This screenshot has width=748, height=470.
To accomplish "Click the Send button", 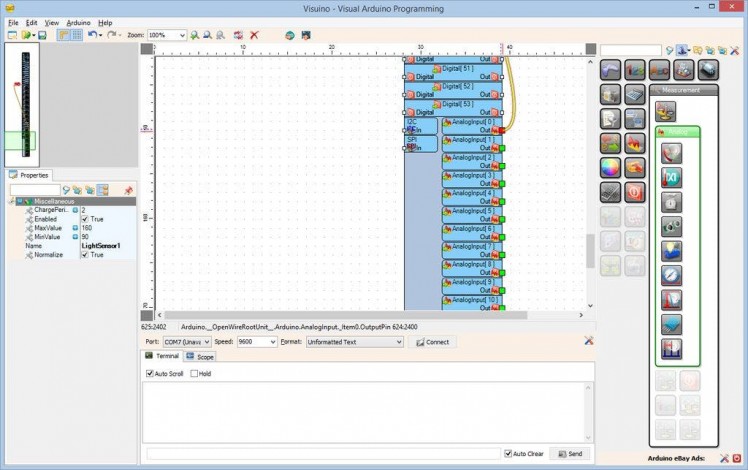I will coord(570,453).
